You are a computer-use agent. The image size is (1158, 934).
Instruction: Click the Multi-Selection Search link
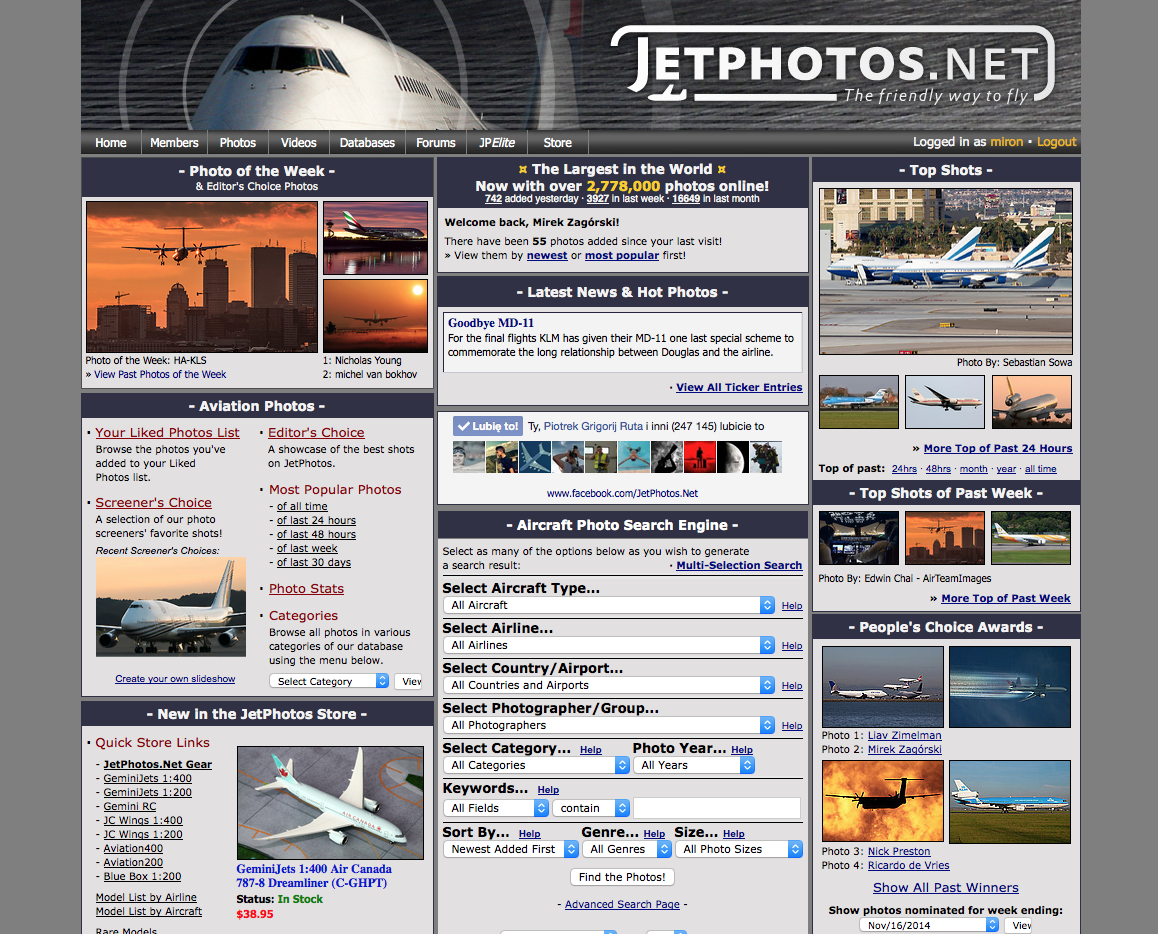739,565
